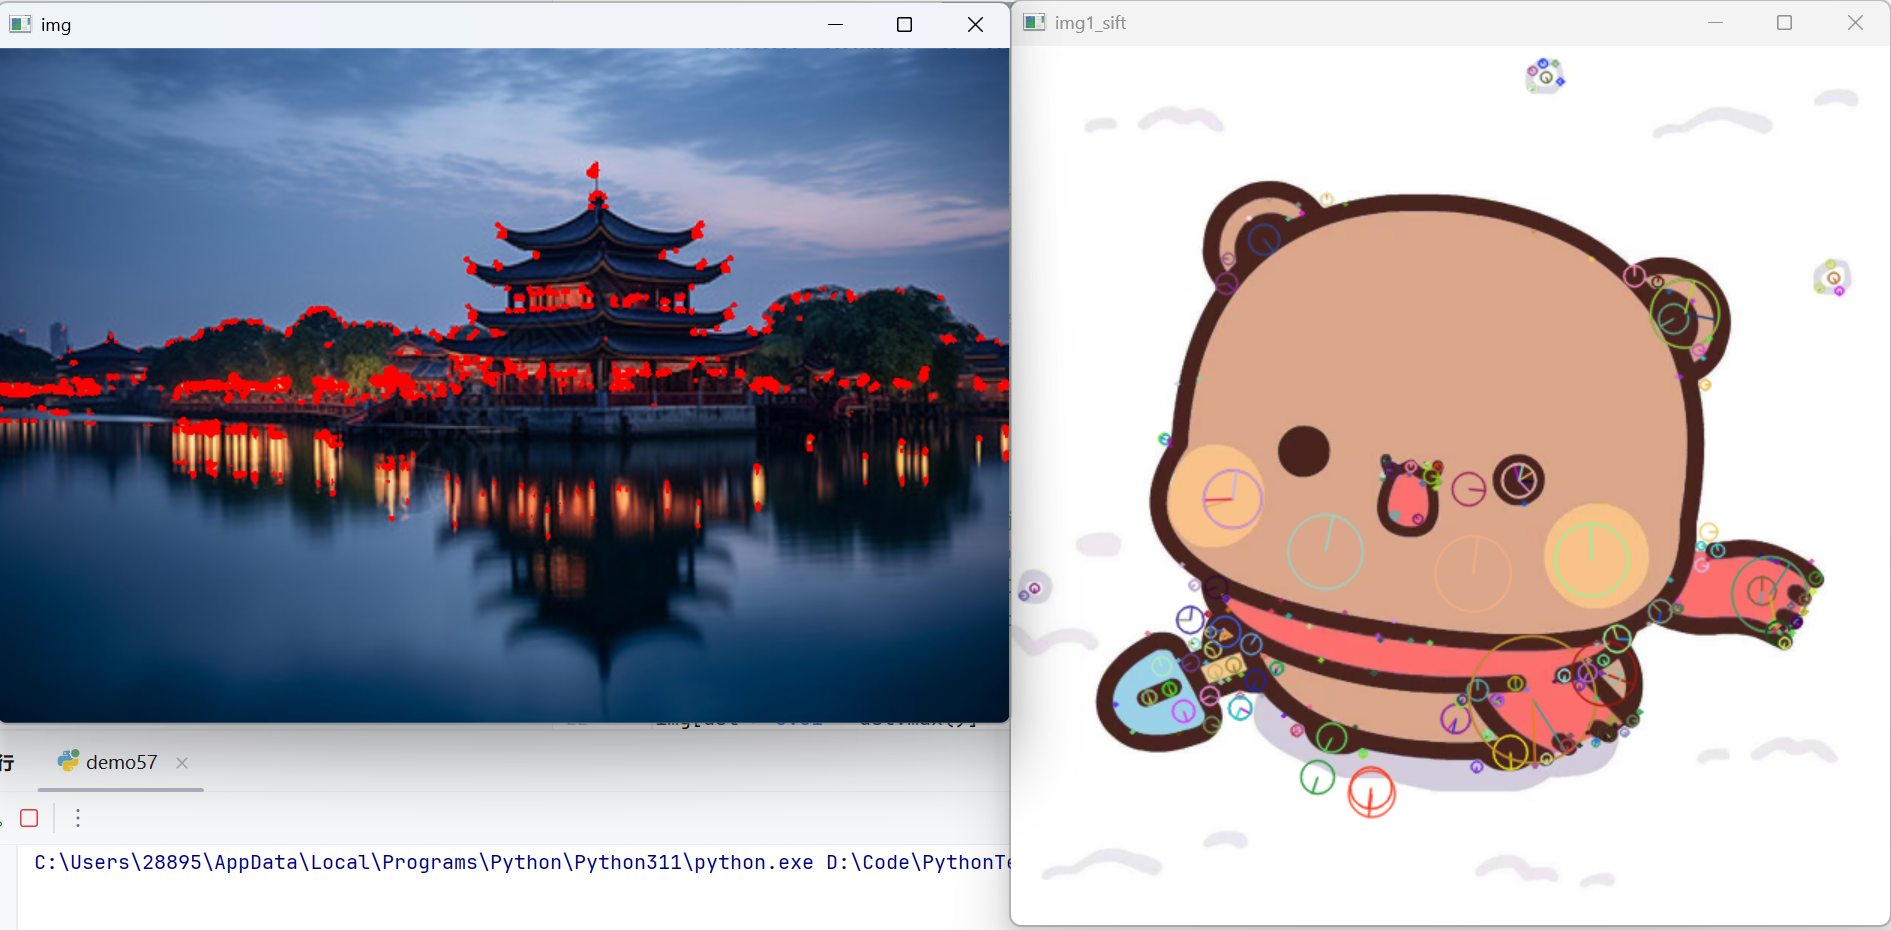Click the img window title text

pyautogui.click(x=56, y=24)
